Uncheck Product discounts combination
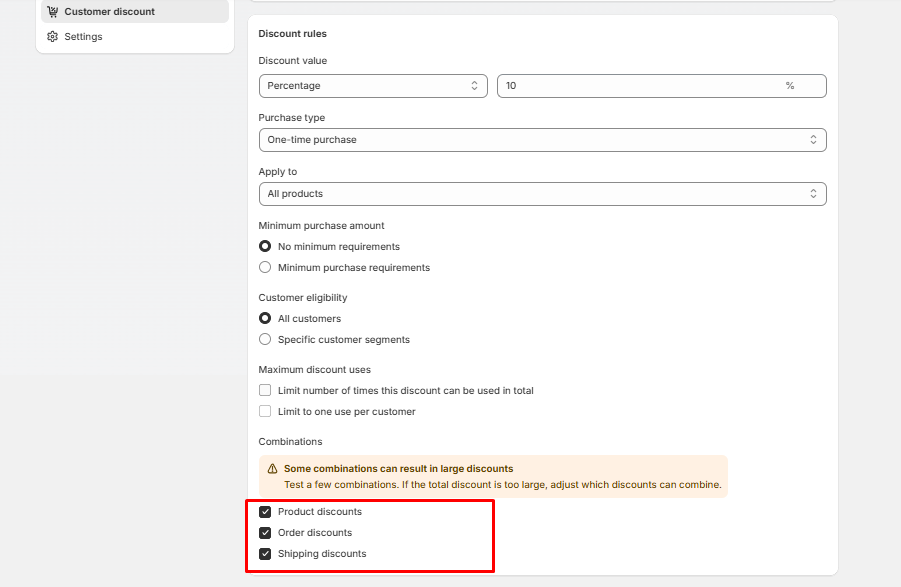Image resolution: width=901 pixels, height=587 pixels. tap(265, 512)
